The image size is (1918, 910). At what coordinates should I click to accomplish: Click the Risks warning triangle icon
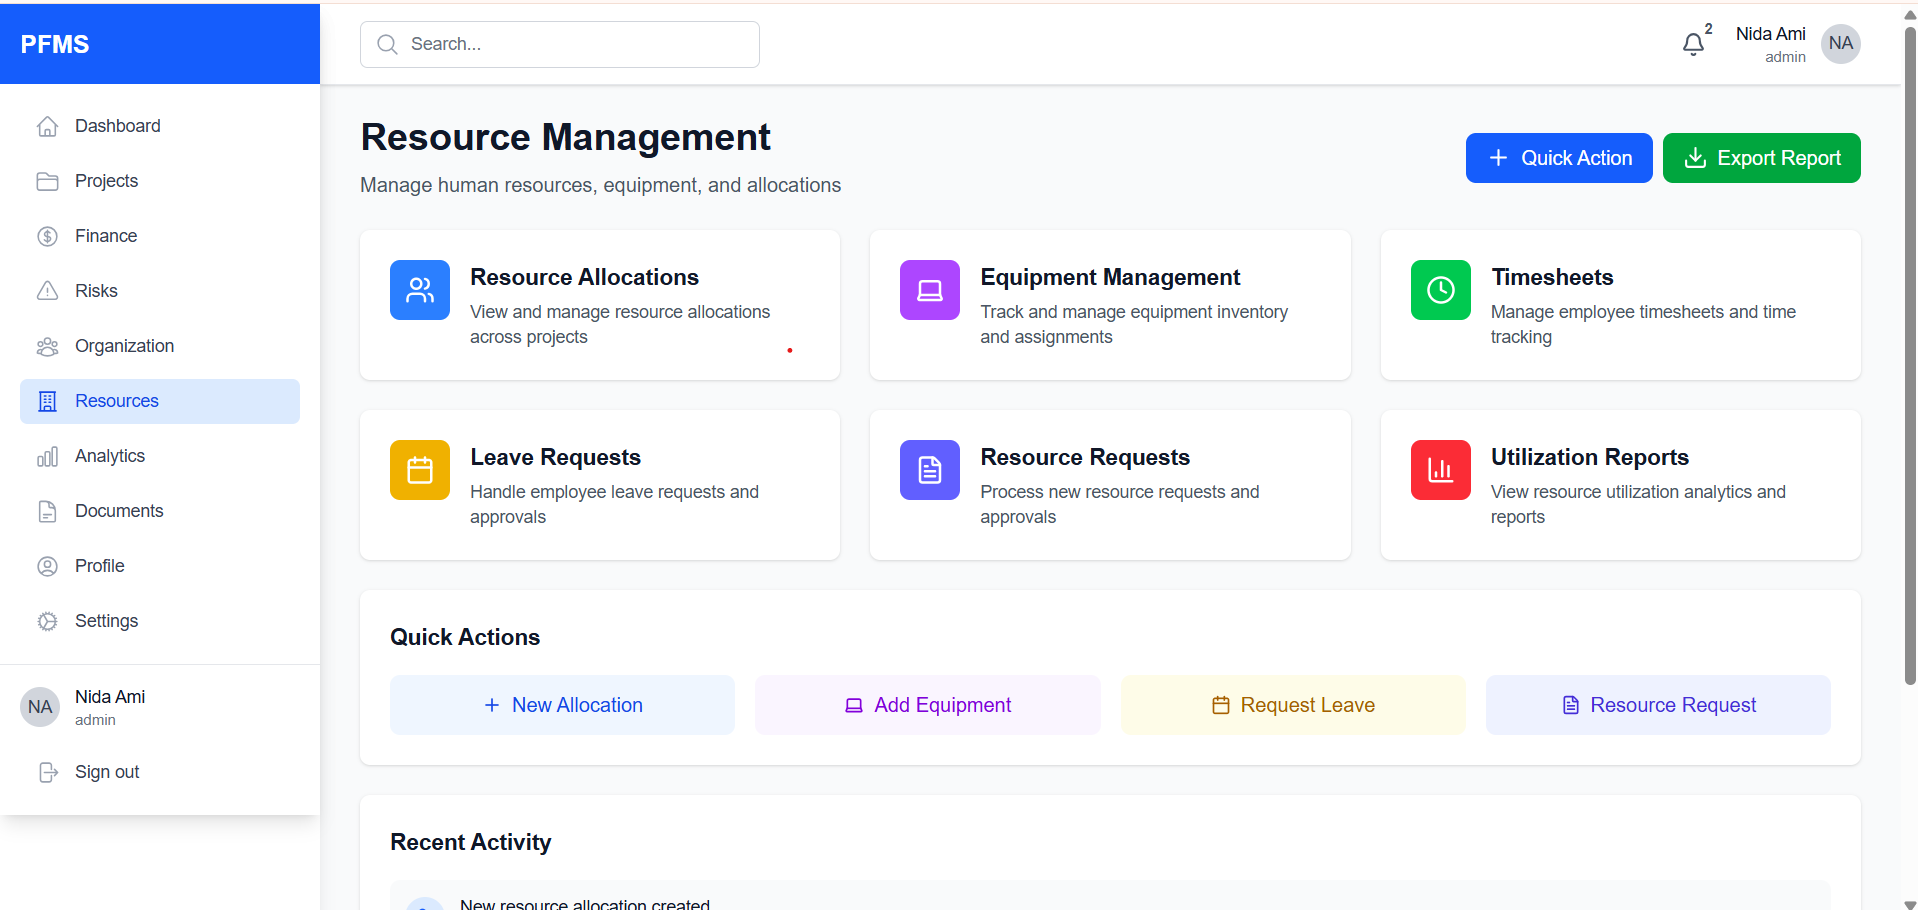pos(48,290)
